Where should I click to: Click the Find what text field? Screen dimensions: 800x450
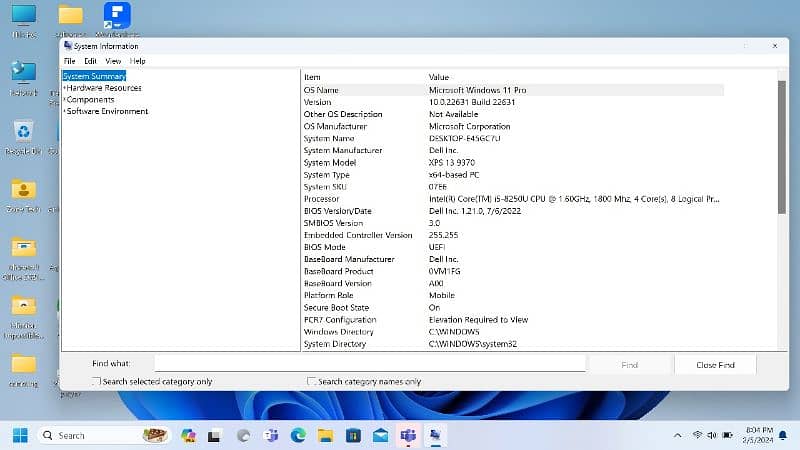click(369, 365)
